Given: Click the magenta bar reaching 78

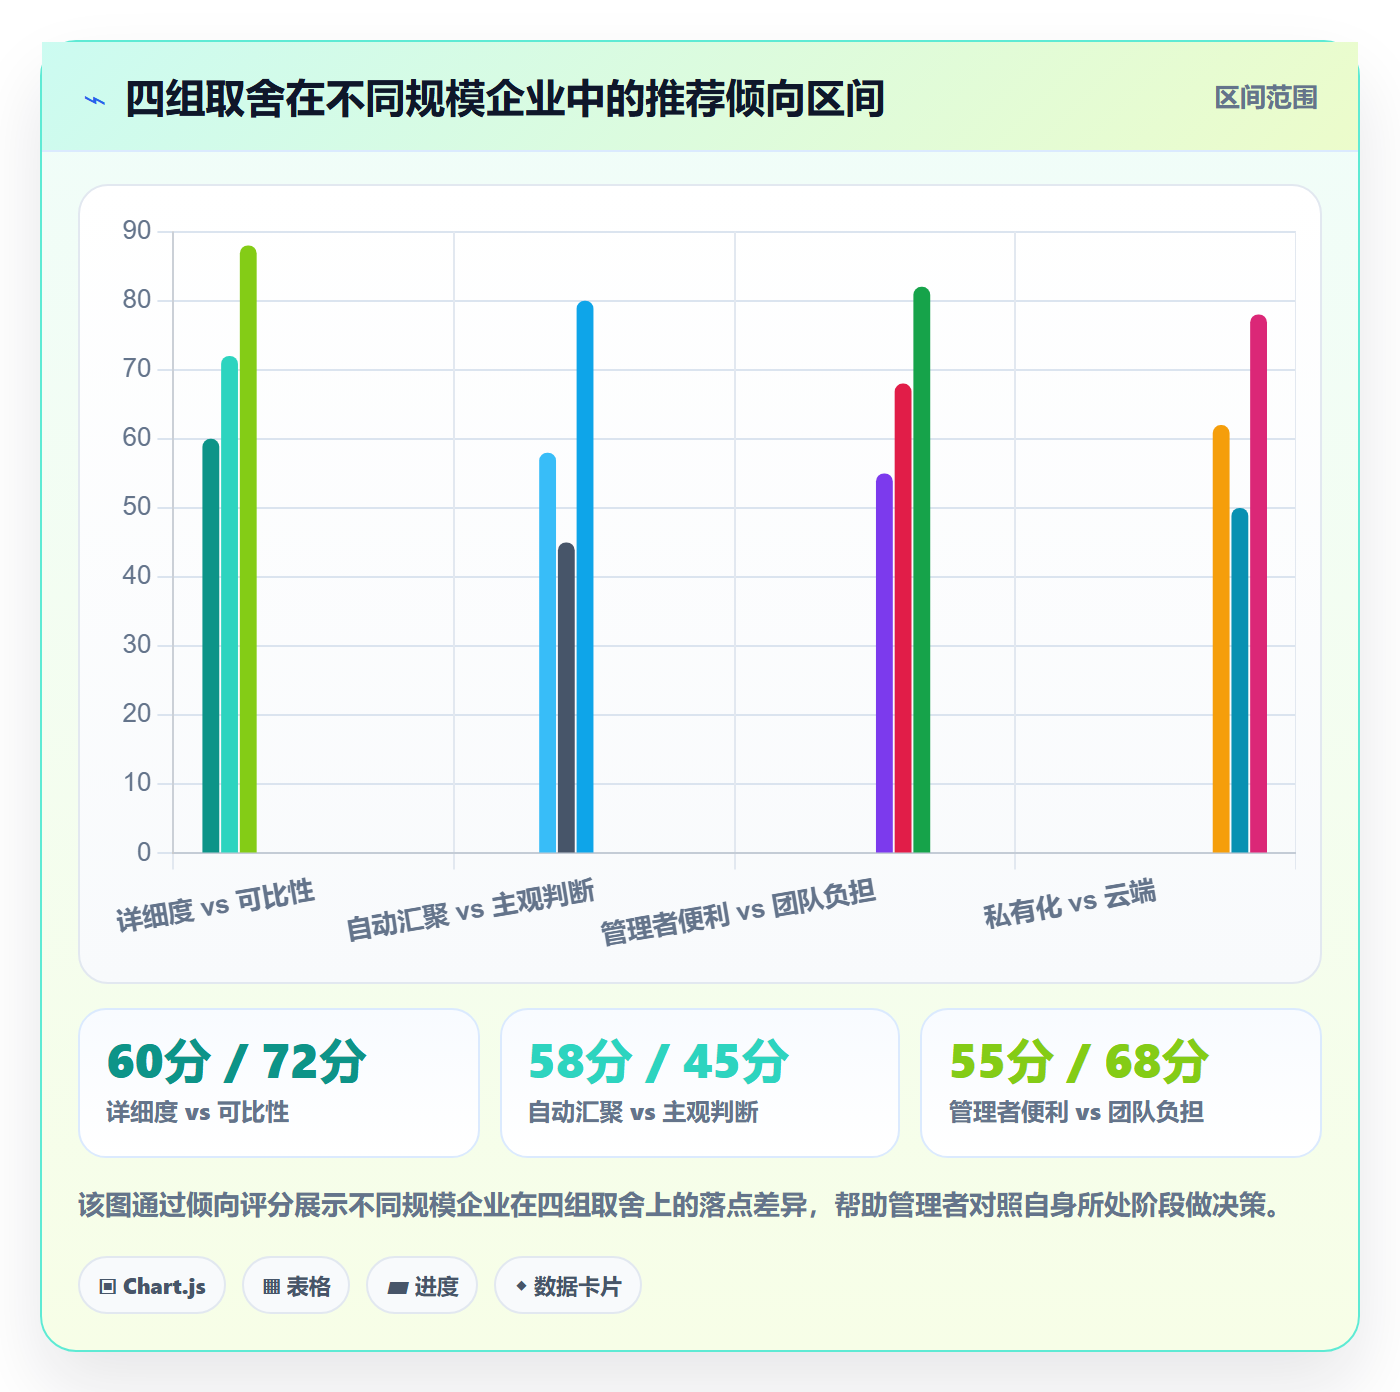Looking at the screenshot, I should pos(1259,584).
